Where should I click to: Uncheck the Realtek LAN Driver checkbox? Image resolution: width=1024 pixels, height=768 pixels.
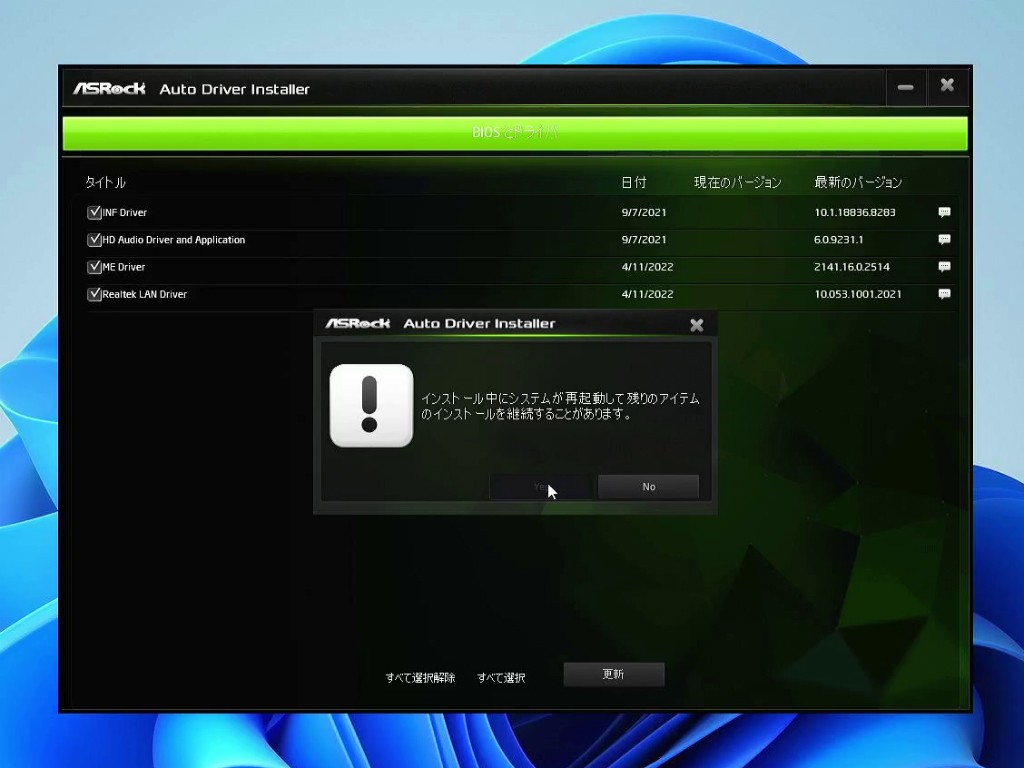click(x=94, y=294)
